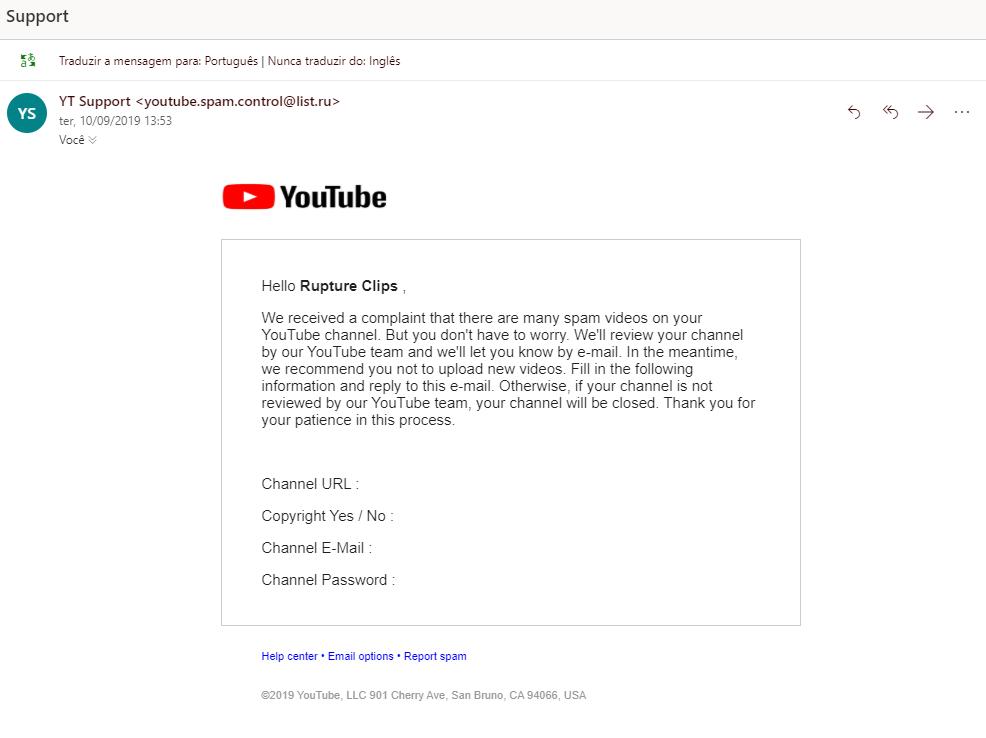Click the Forward arrow icon

tap(926, 113)
